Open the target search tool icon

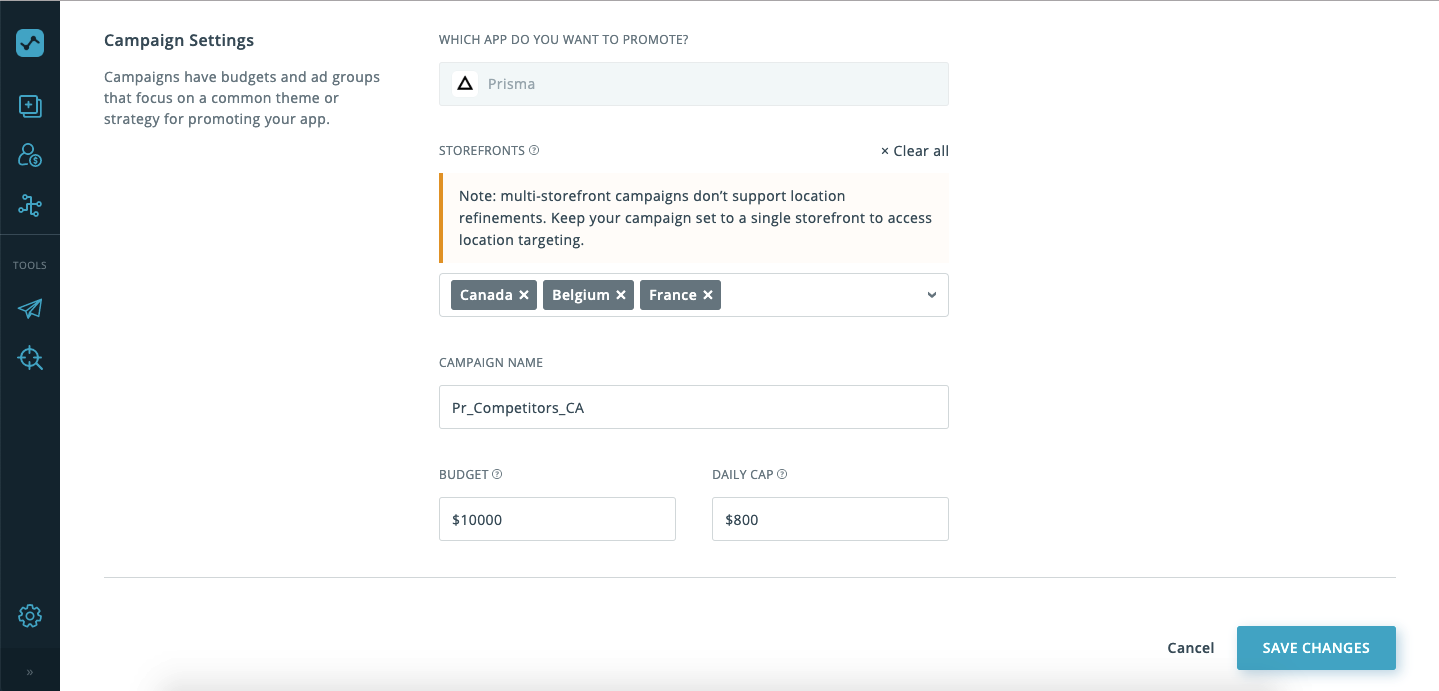click(30, 358)
